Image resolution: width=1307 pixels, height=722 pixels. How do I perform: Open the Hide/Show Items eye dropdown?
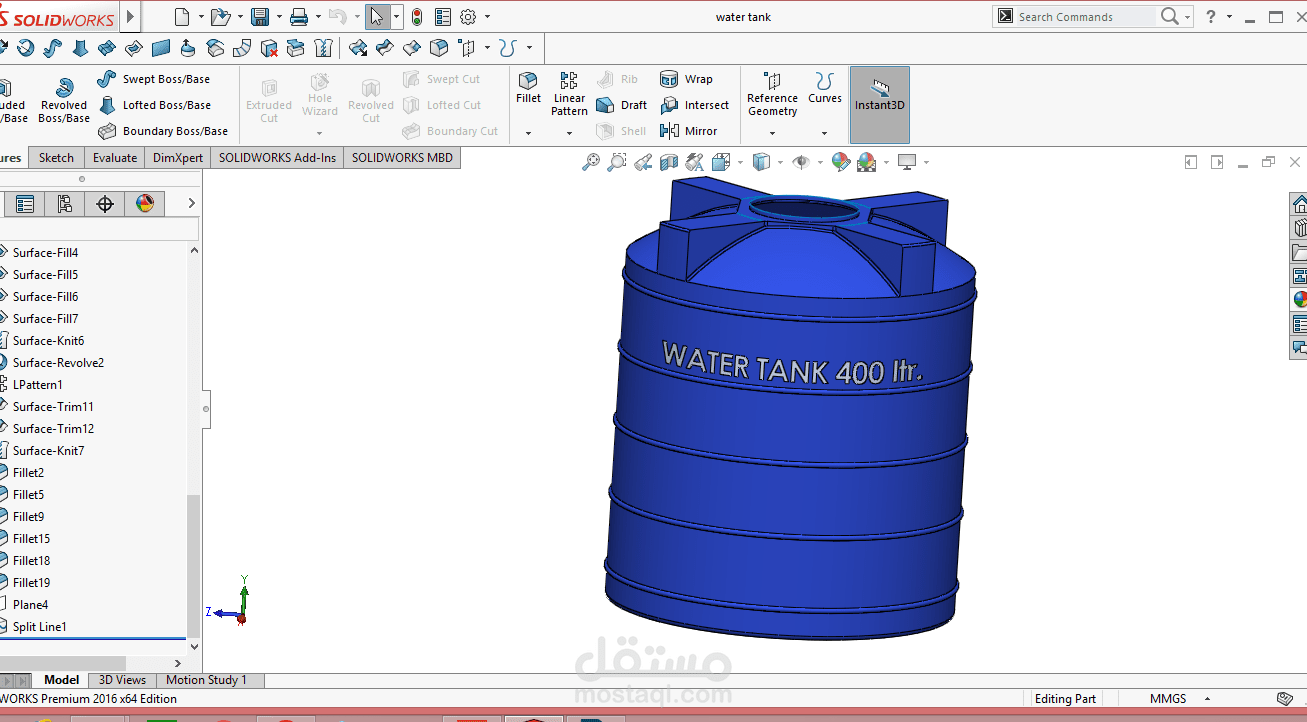click(x=820, y=162)
